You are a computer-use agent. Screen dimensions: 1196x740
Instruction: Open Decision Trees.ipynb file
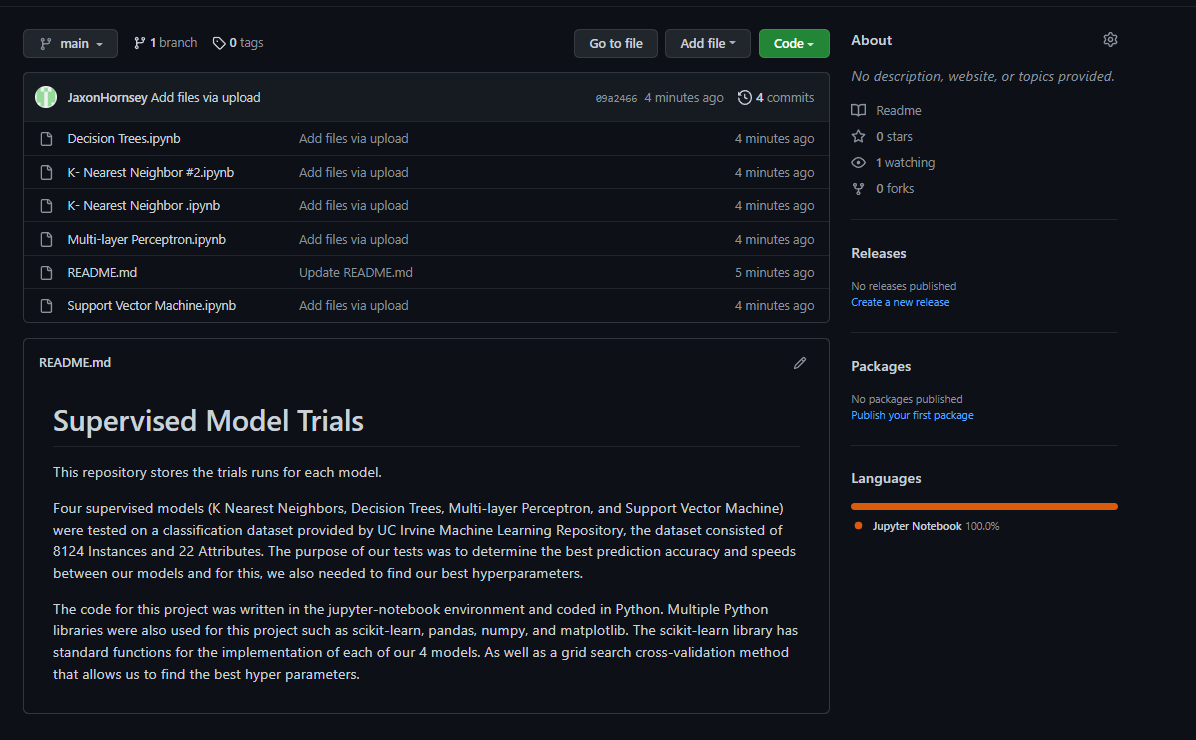[x=124, y=139]
